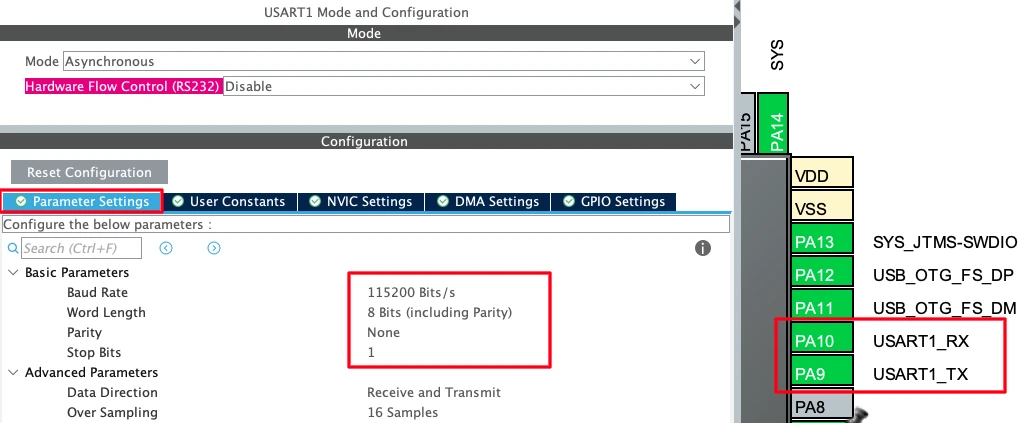Open the DMA Settings tab
Image resolution: width=1034 pixels, height=423 pixels.
pos(488,202)
